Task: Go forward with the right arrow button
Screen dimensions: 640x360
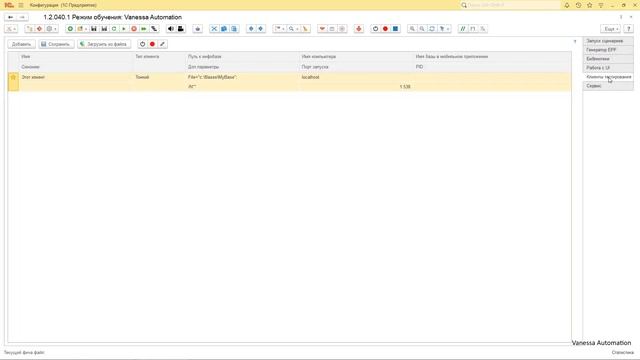Action: [22, 17]
